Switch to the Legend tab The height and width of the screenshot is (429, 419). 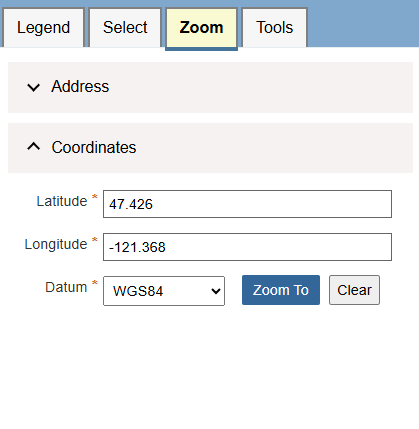43,28
